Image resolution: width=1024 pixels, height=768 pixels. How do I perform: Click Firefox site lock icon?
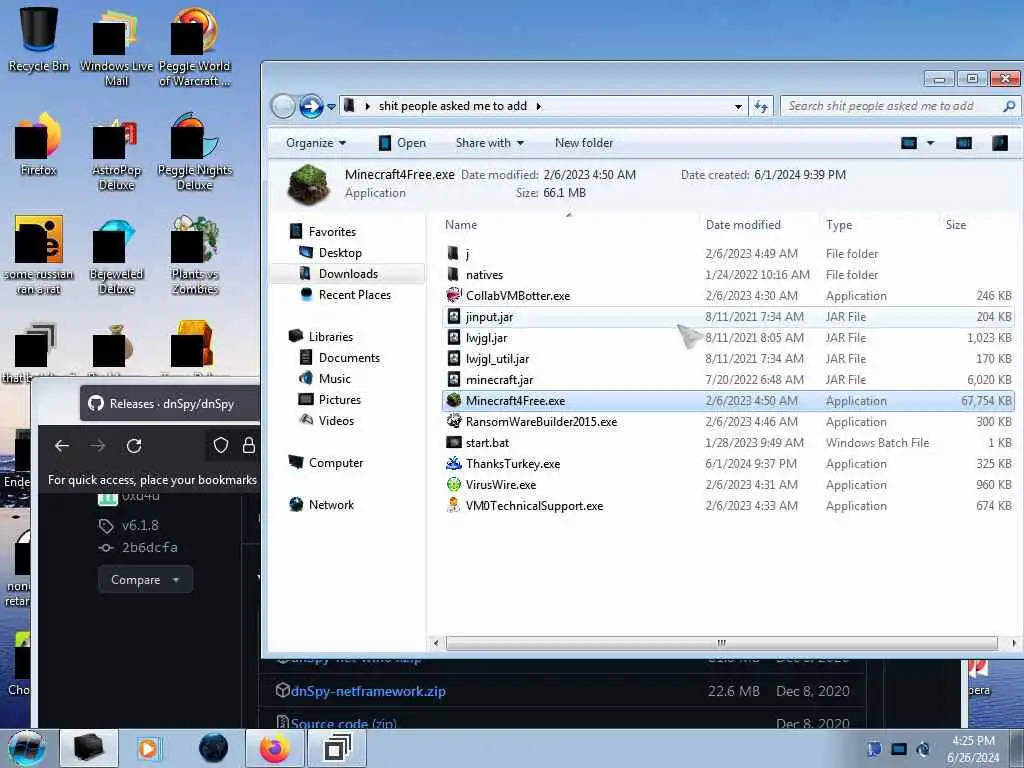249,445
